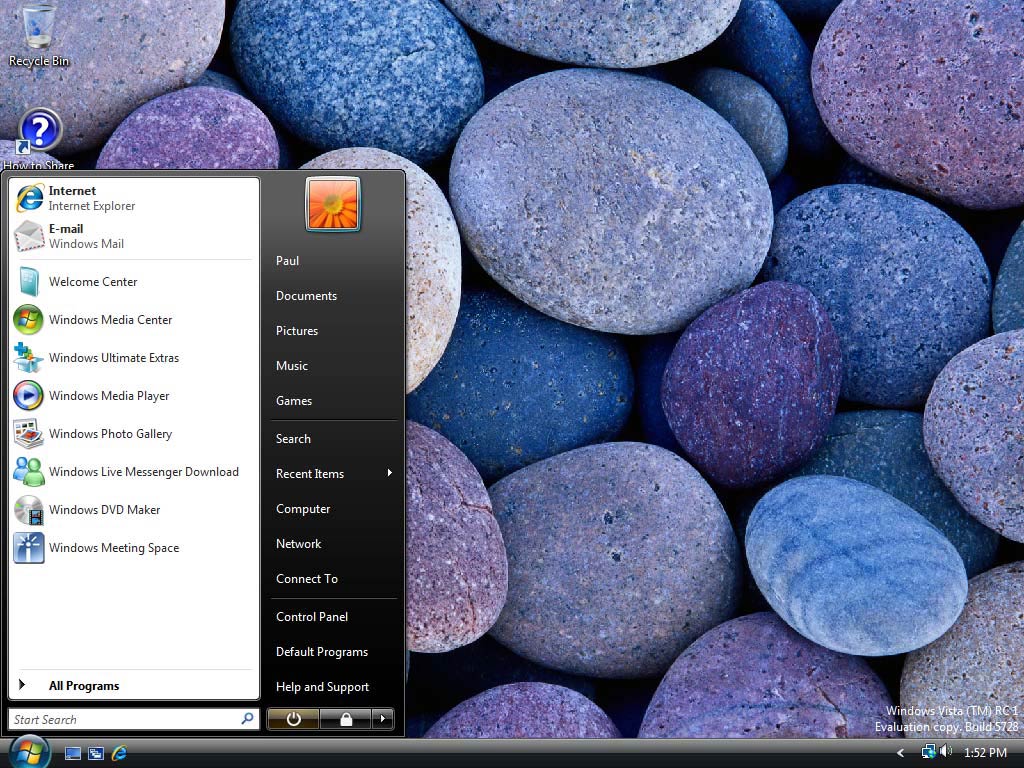Click the orange flower user account picture
Screen dimensions: 1024x768
(332, 204)
